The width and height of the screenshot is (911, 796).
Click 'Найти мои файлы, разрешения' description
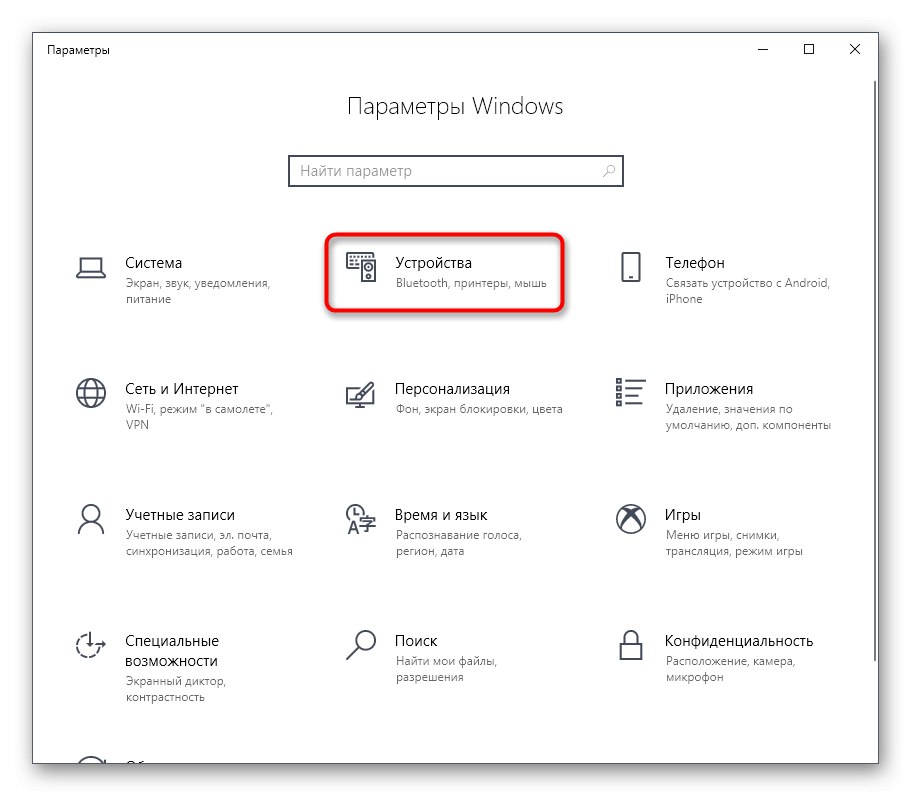pos(446,669)
